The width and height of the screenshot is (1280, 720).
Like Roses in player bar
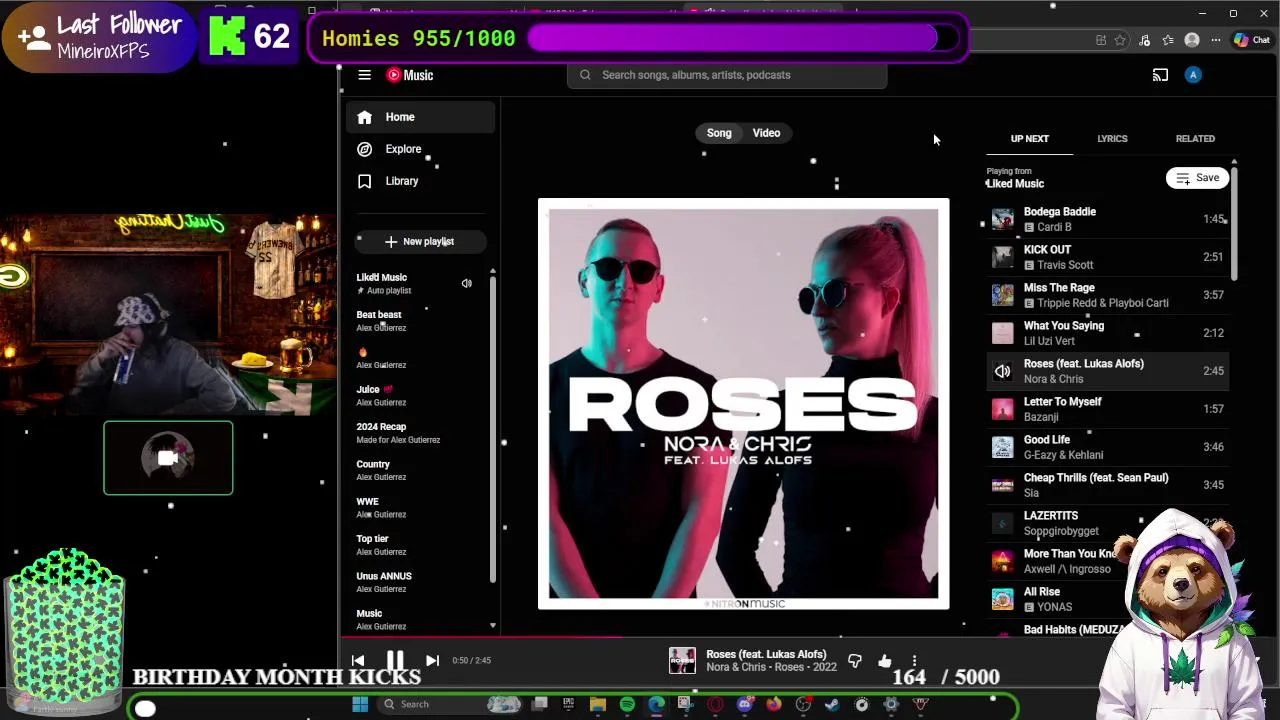pos(885,661)
